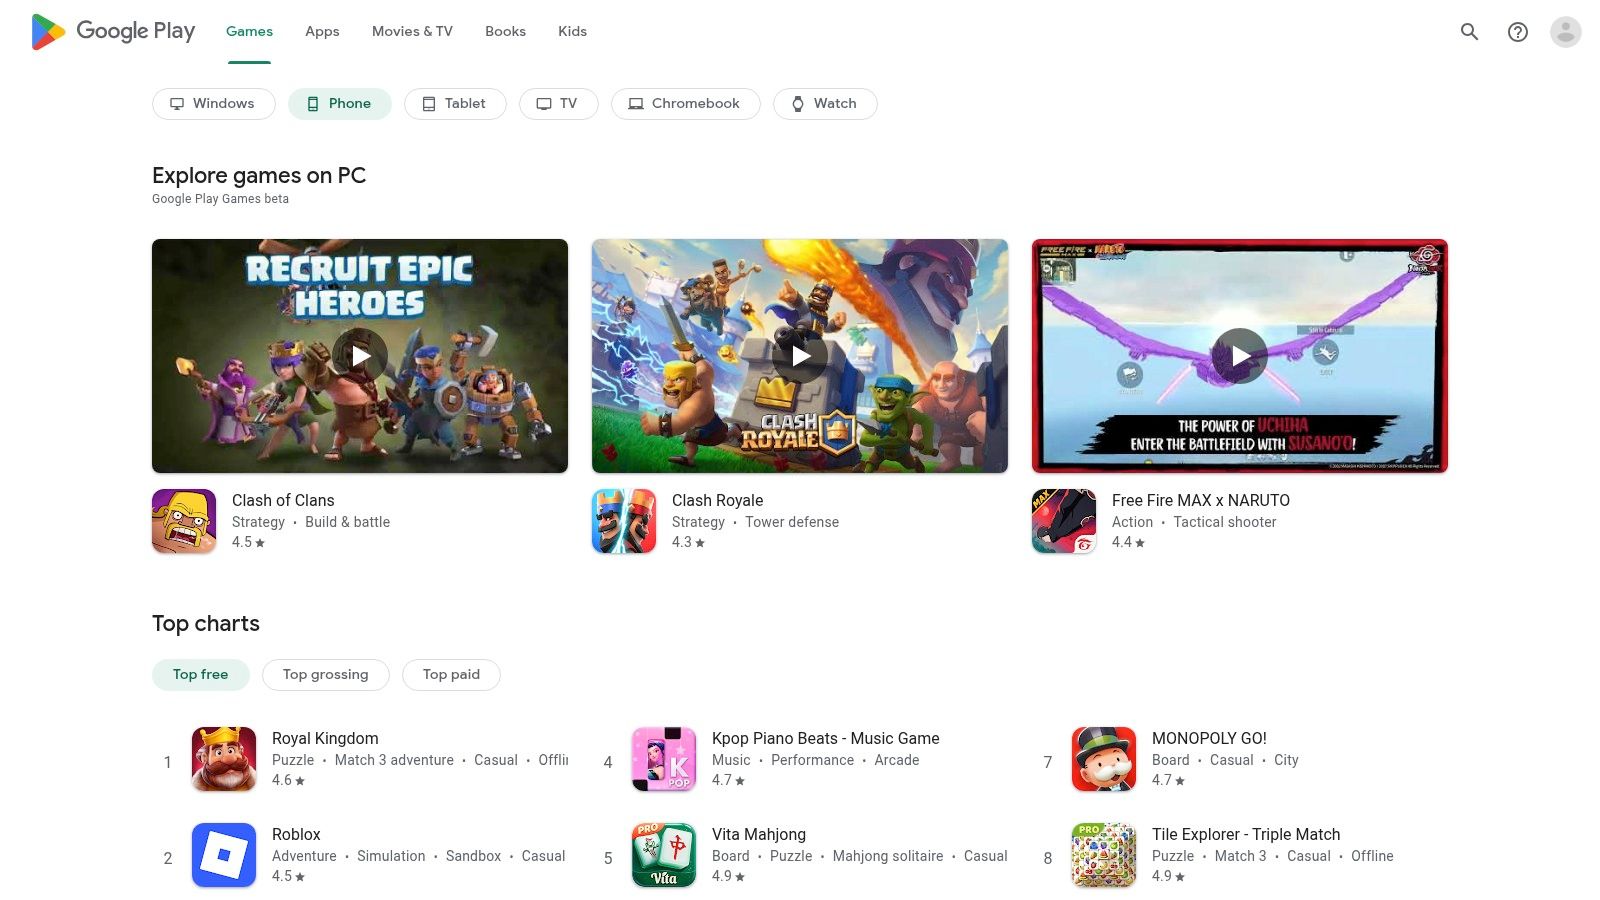Click the MONOPOLY GO! app icon
Viewport: 1600px width, 900px height.
[x=1103, y=759]
